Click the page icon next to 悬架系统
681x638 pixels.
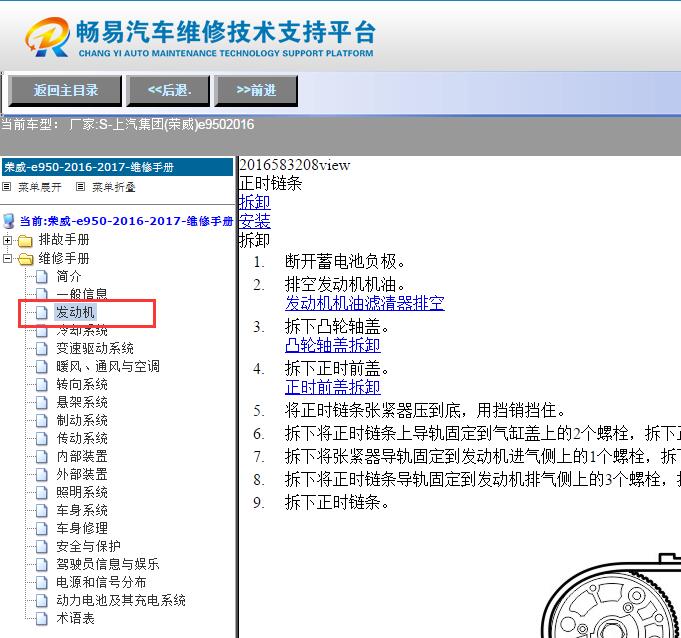click(42, 403)
